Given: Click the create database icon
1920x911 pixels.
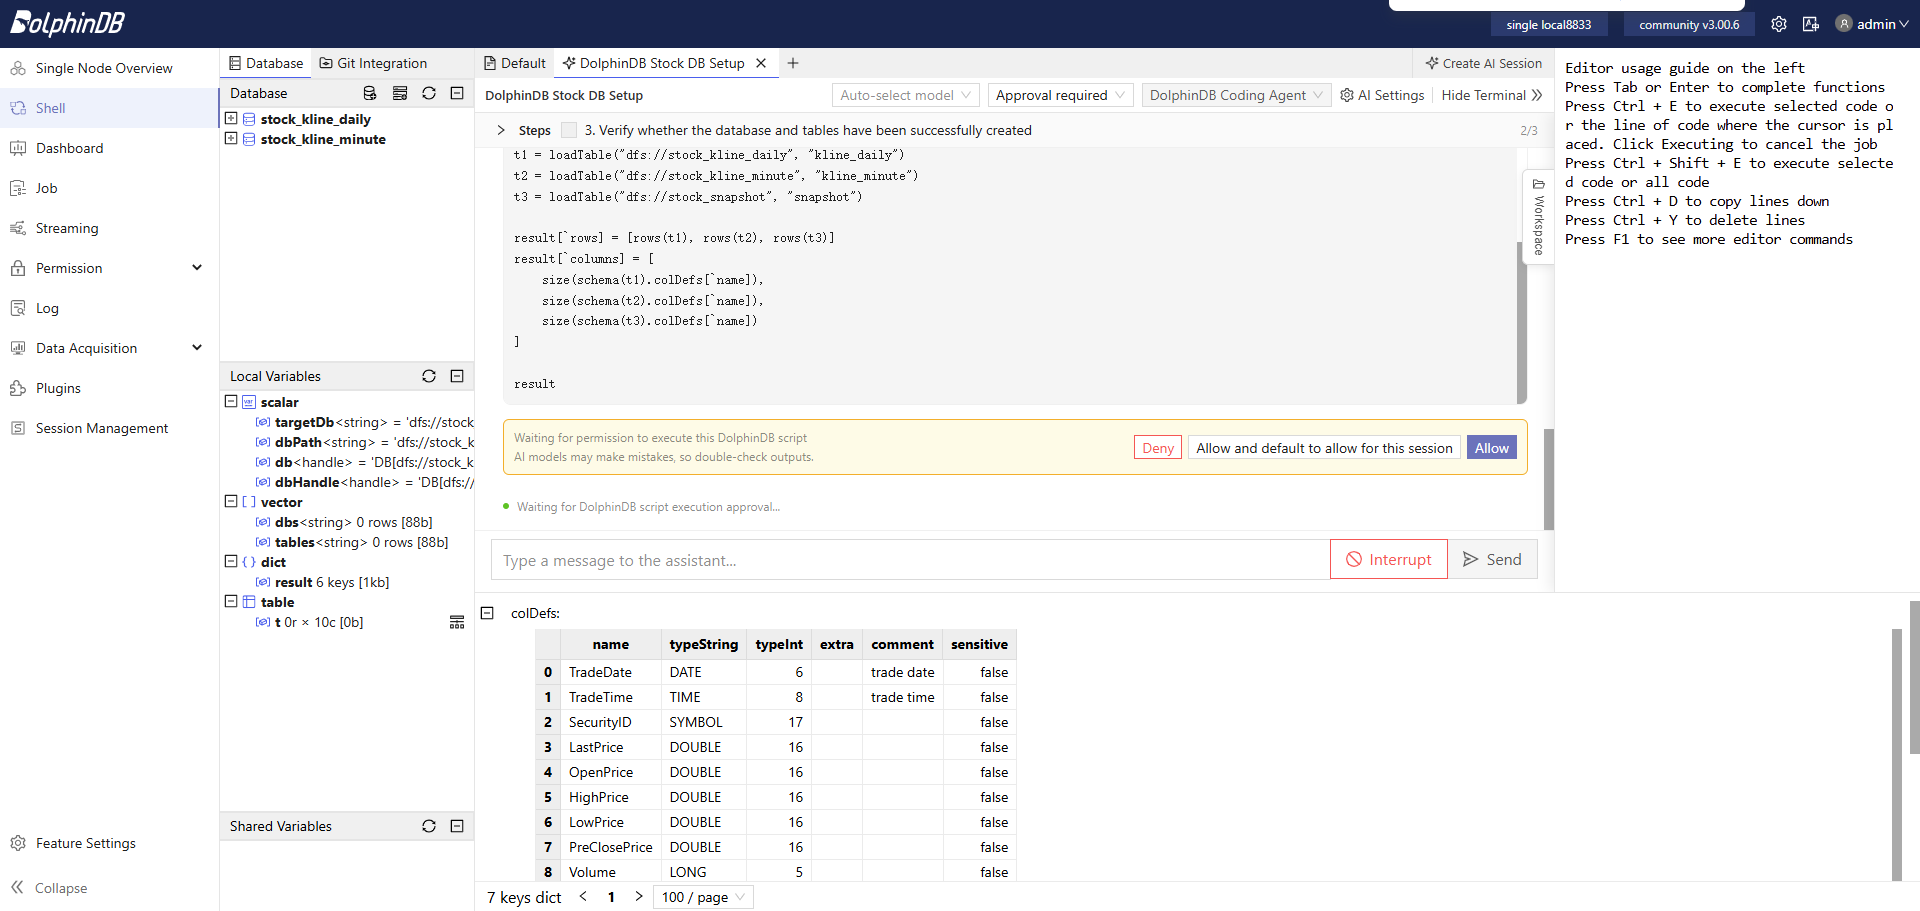Looking at the screenshot, I should click(370, 93).
